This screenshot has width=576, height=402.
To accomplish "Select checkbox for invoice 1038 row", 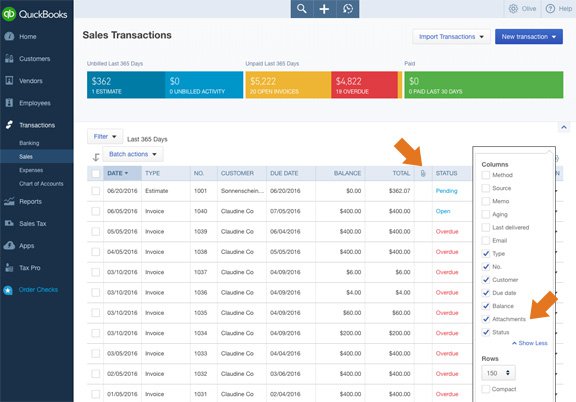I will pos(96,252).
